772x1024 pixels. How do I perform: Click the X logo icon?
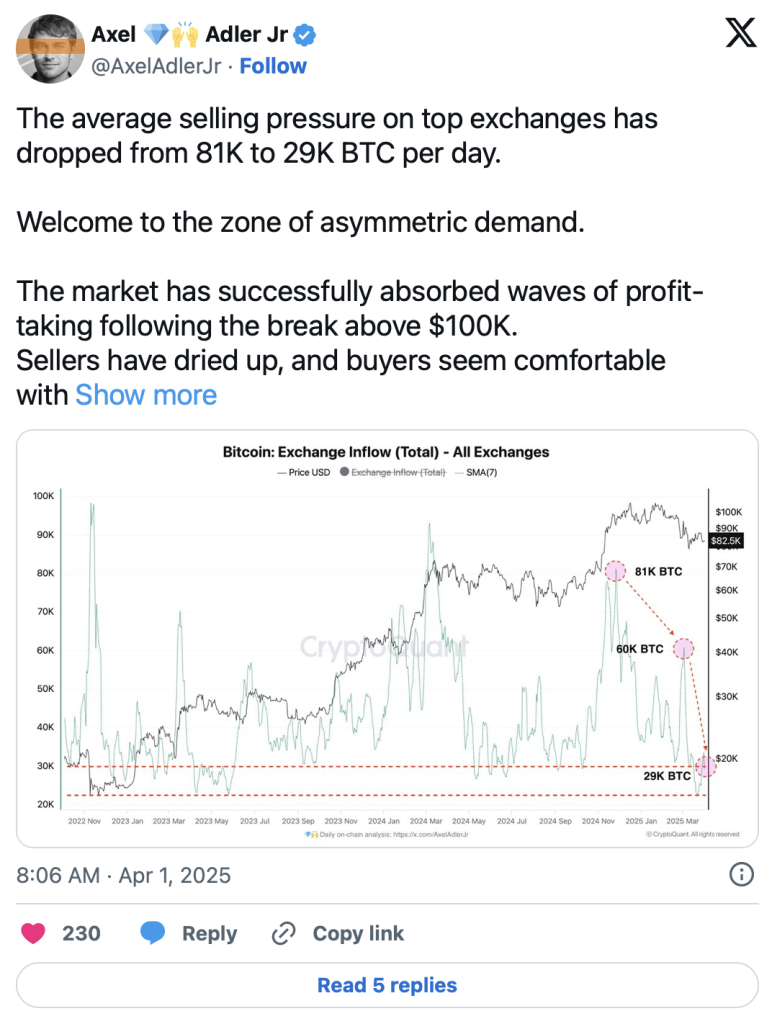point(740,34)
